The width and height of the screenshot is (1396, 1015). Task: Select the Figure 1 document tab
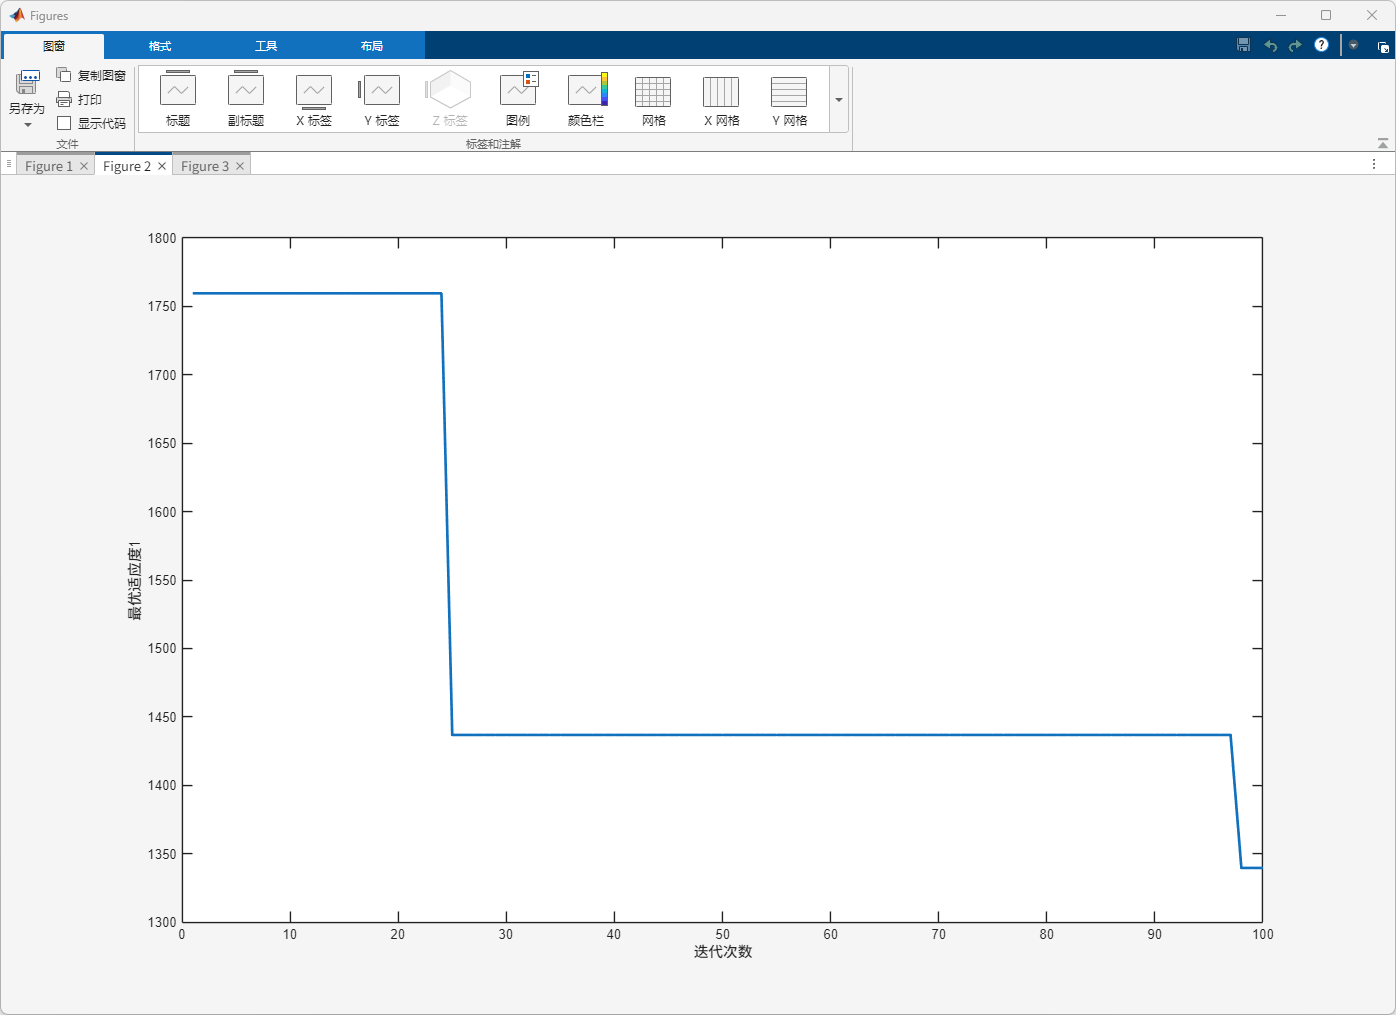(x=48, y=166)
